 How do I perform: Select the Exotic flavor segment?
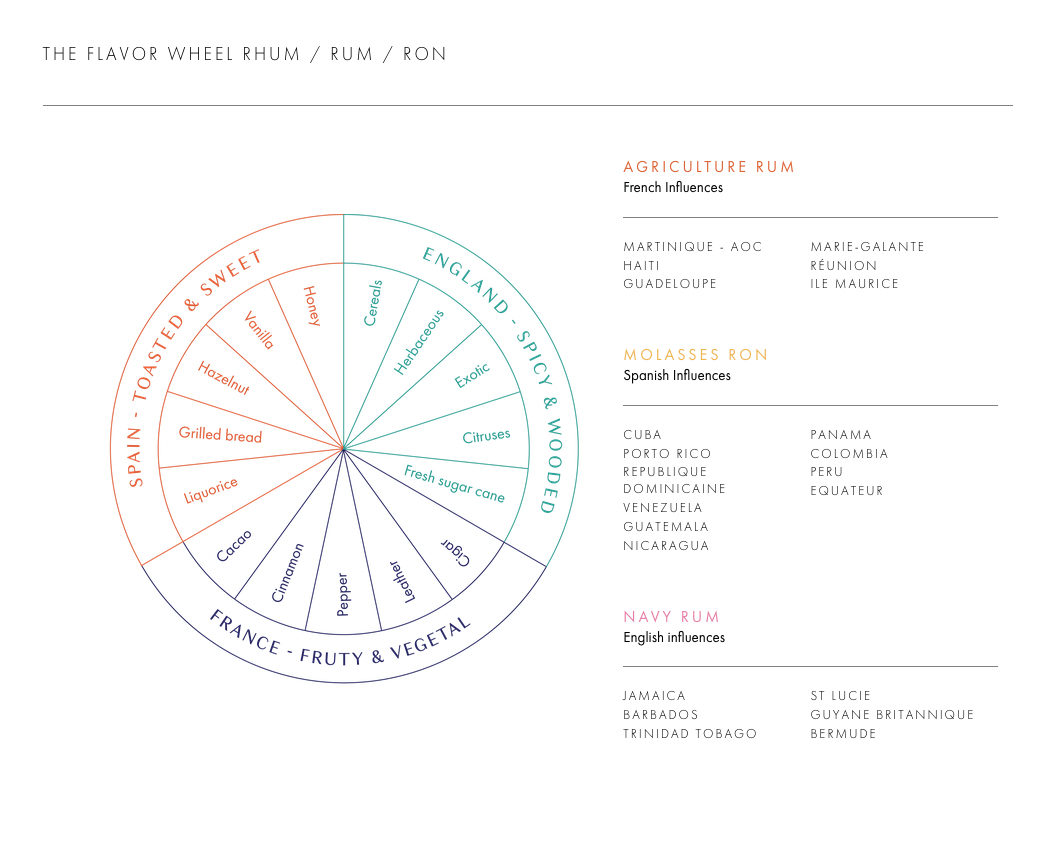pyautogui.click(x=472, y=375)
